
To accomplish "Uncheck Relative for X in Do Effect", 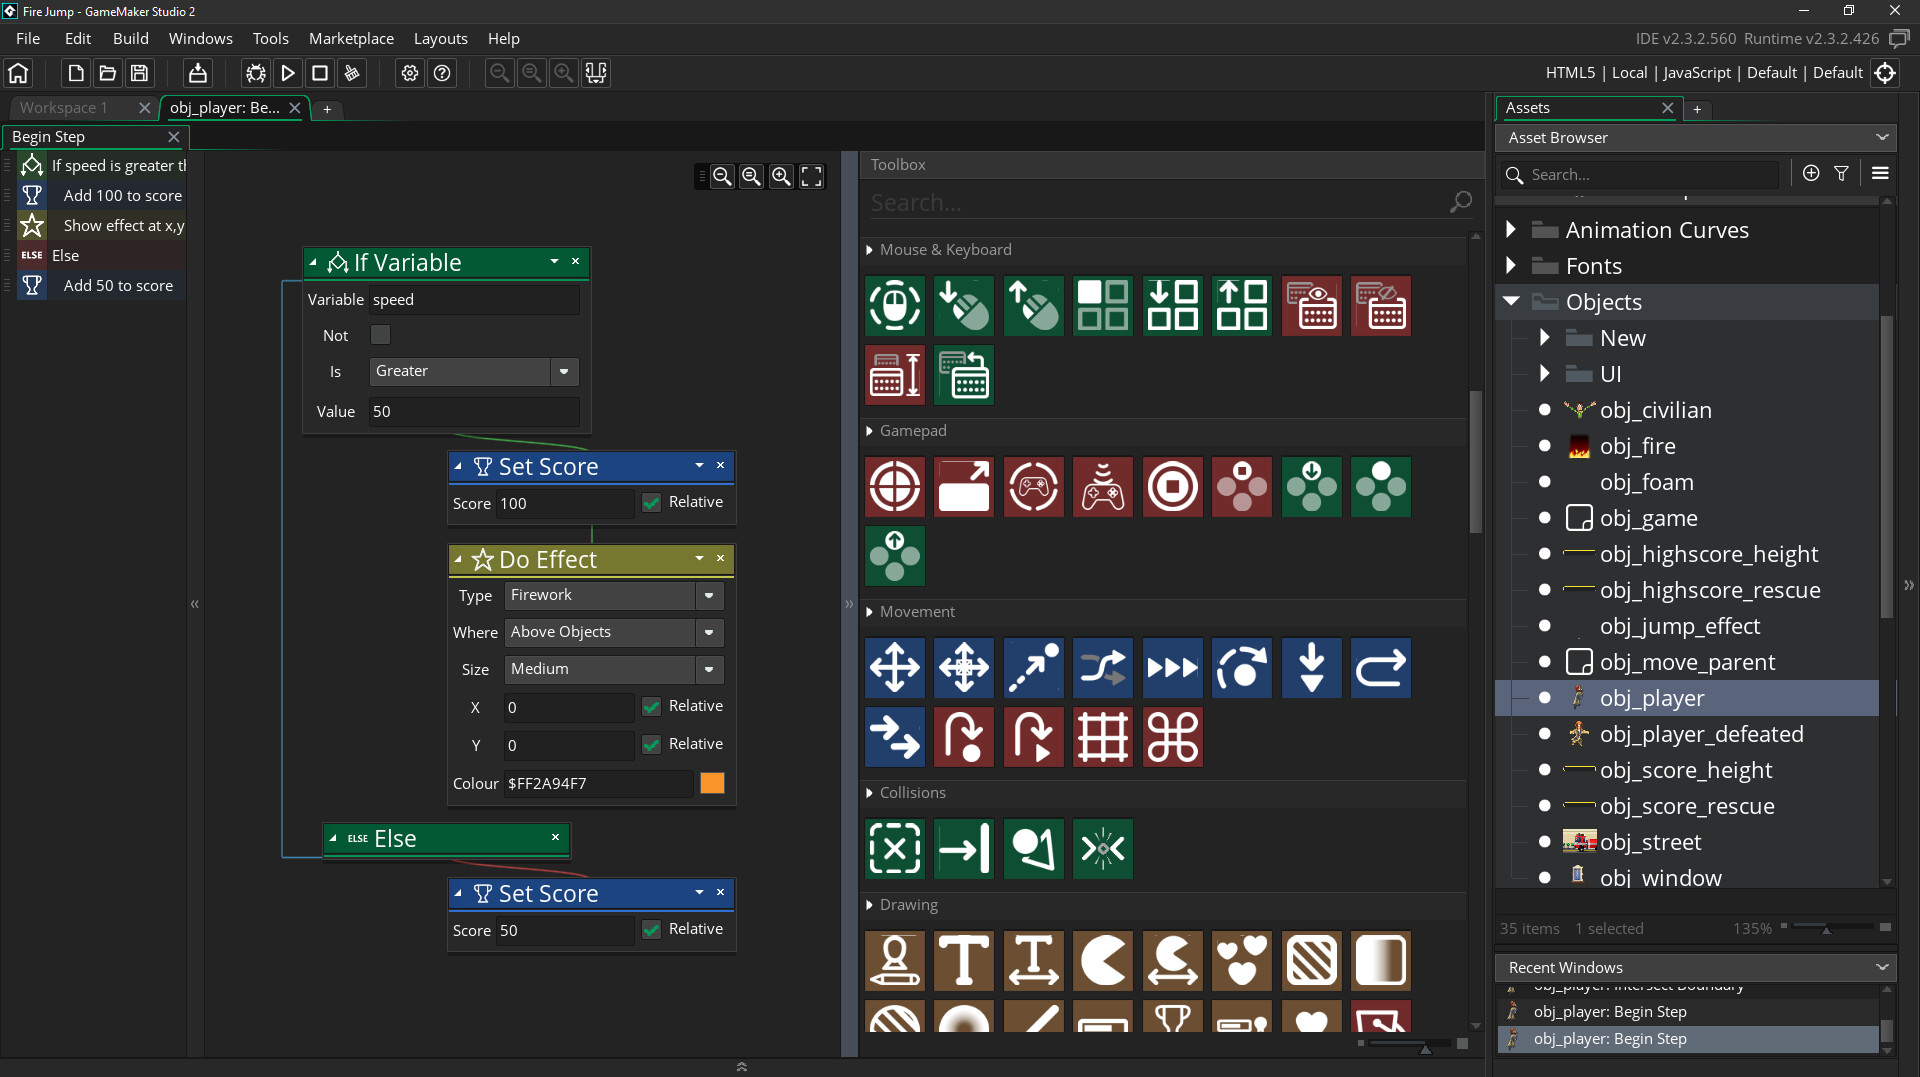I will (x=651, y=706).
